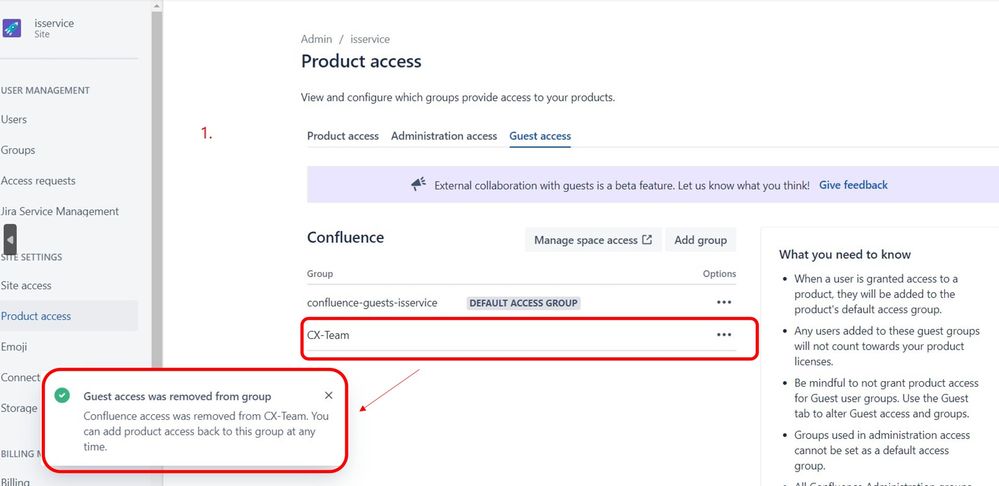Viewport: 999px width, 486px height.
Task: Select Site access under Site Settings
Action: click(x=26, y=285)
